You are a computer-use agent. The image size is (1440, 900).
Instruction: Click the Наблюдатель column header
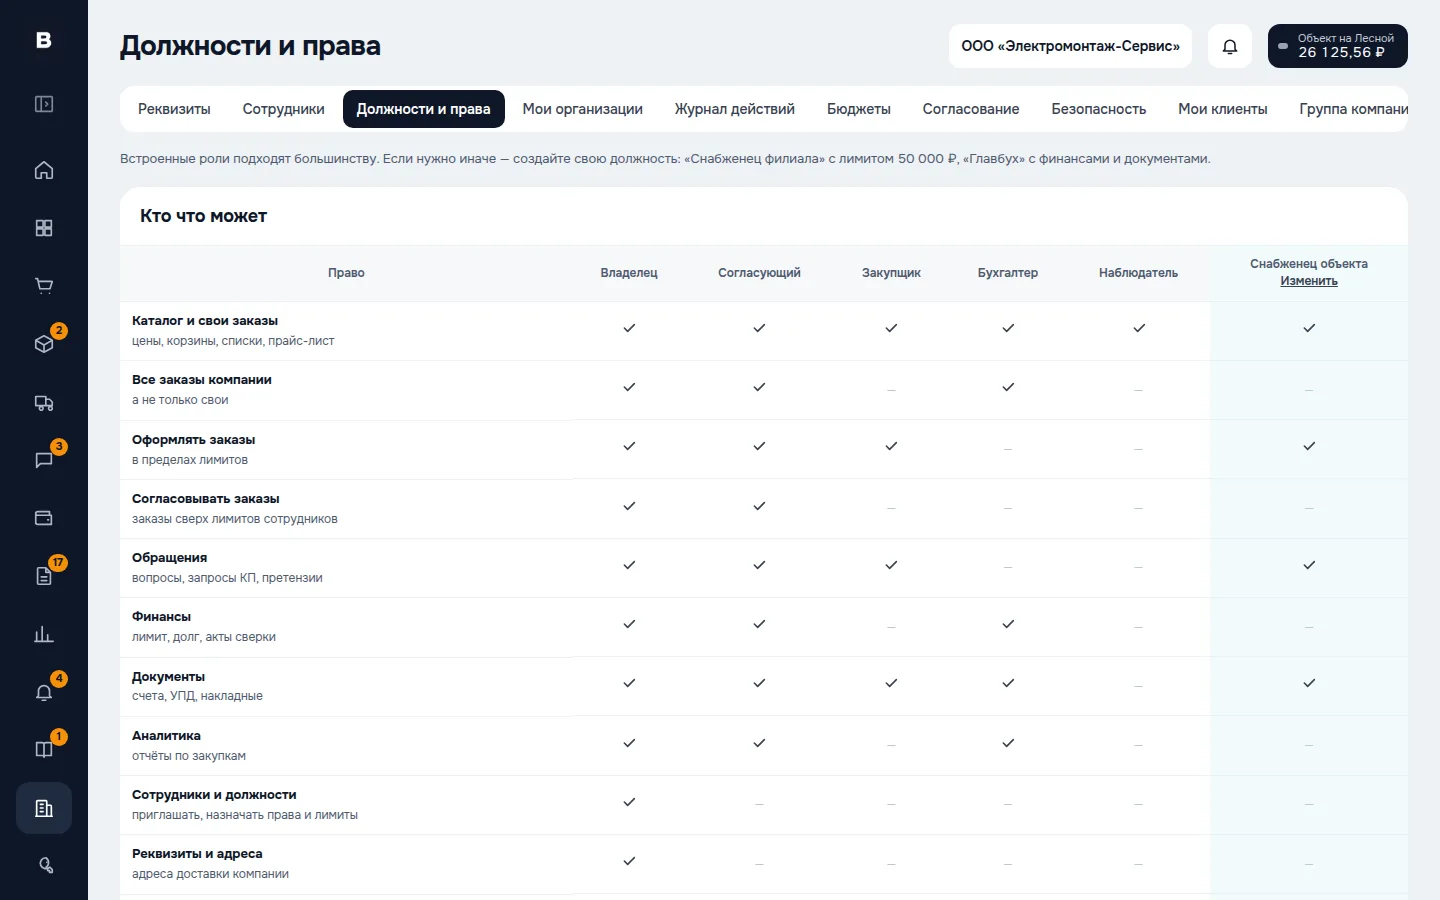pos(1138,273)
